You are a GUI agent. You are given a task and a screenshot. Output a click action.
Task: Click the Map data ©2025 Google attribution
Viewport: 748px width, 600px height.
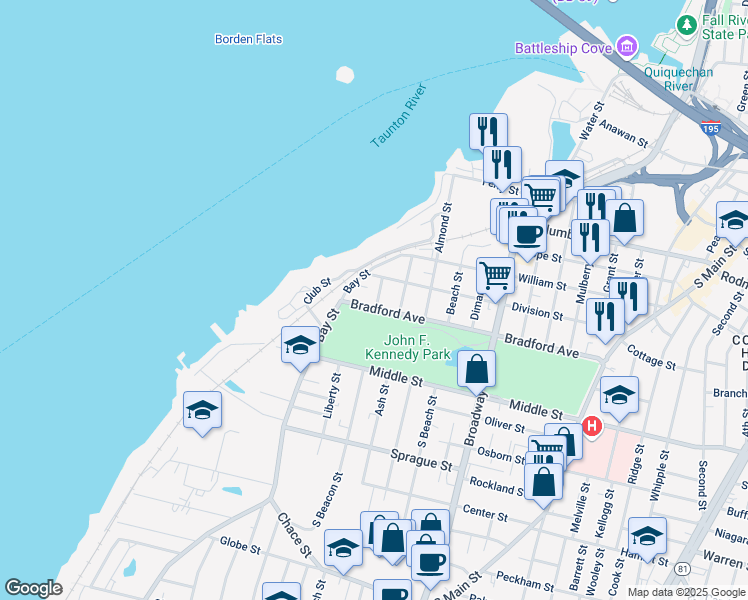click(687, 592)
